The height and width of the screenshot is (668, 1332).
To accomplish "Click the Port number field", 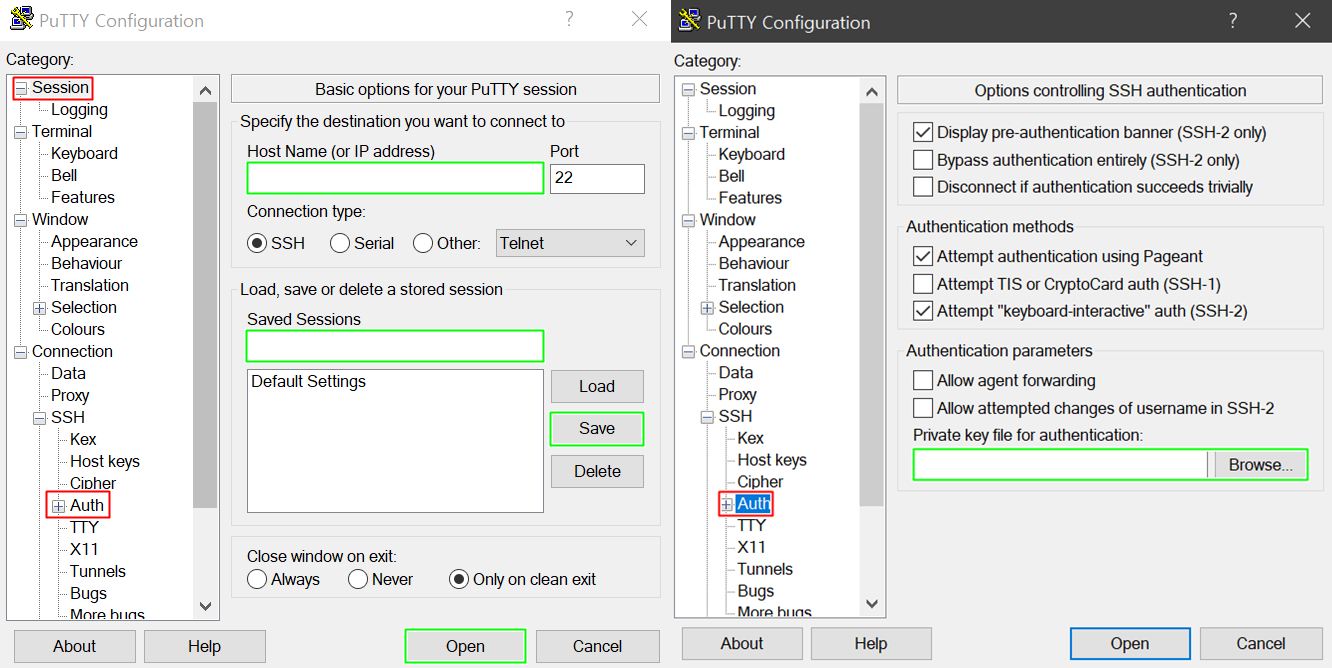I will pyautogui.click(x=597, y=179).
